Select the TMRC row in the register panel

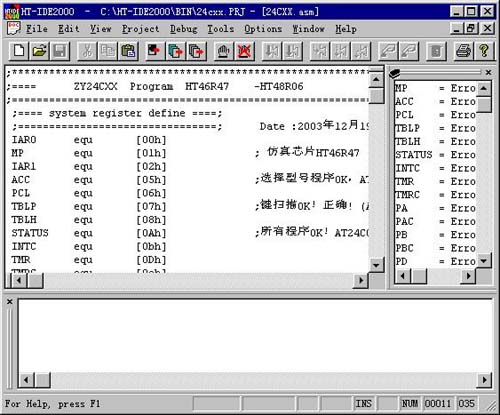(435, 195)
